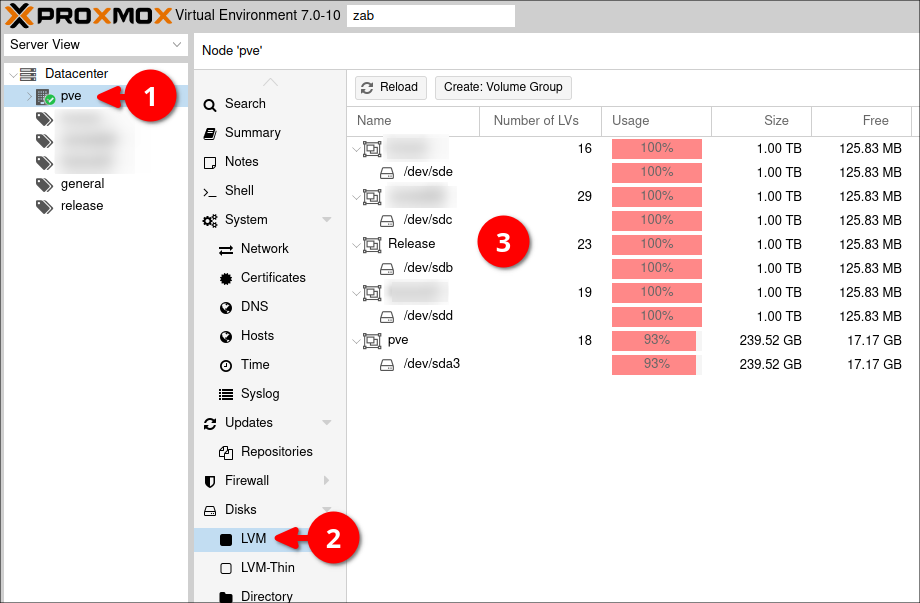920x603 pixels.
Task: Click the tag icon next to general
Action: click(x=44, y=184)
